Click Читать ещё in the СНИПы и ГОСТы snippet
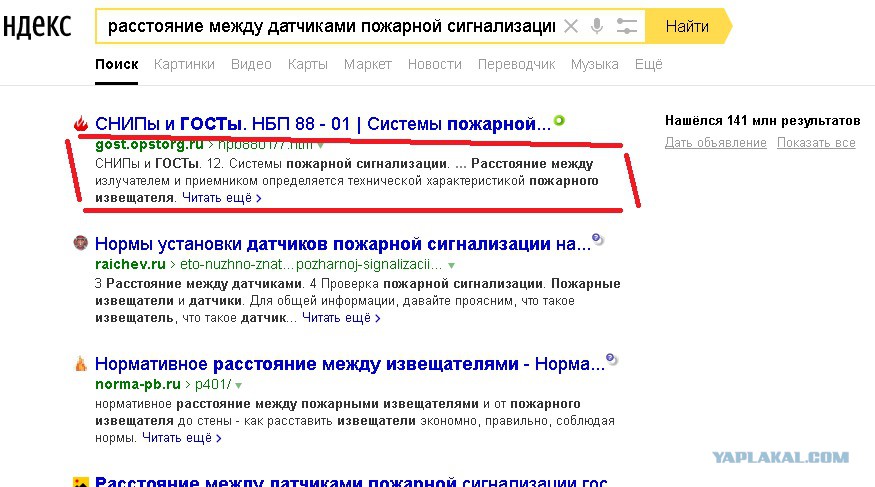Viewport: 875px width, 487px height. point(222,198)
